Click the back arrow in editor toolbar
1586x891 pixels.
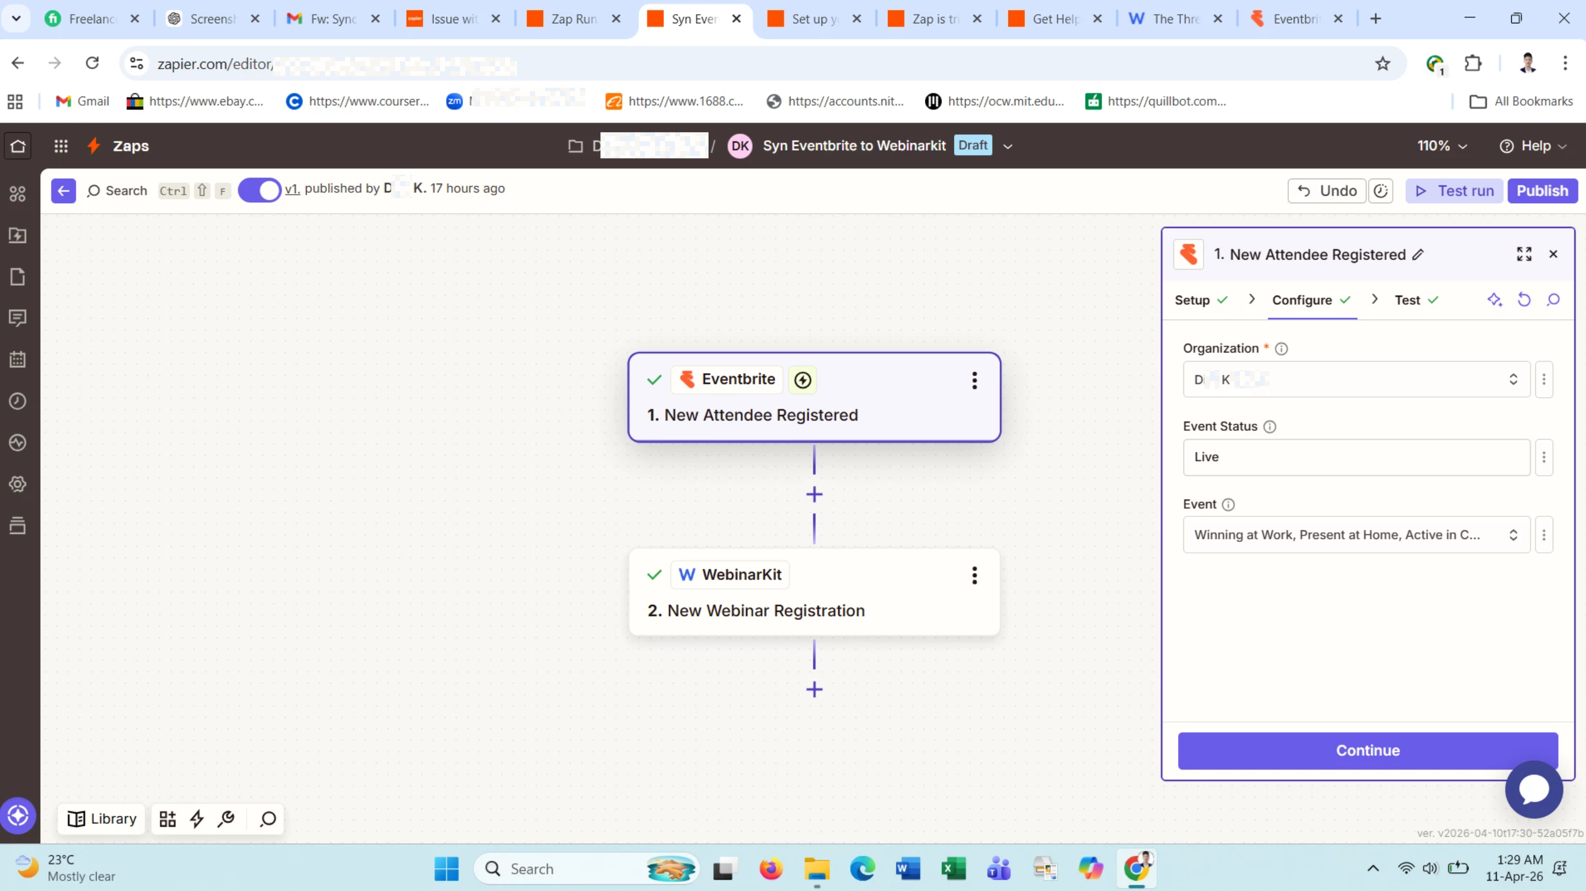63,191
